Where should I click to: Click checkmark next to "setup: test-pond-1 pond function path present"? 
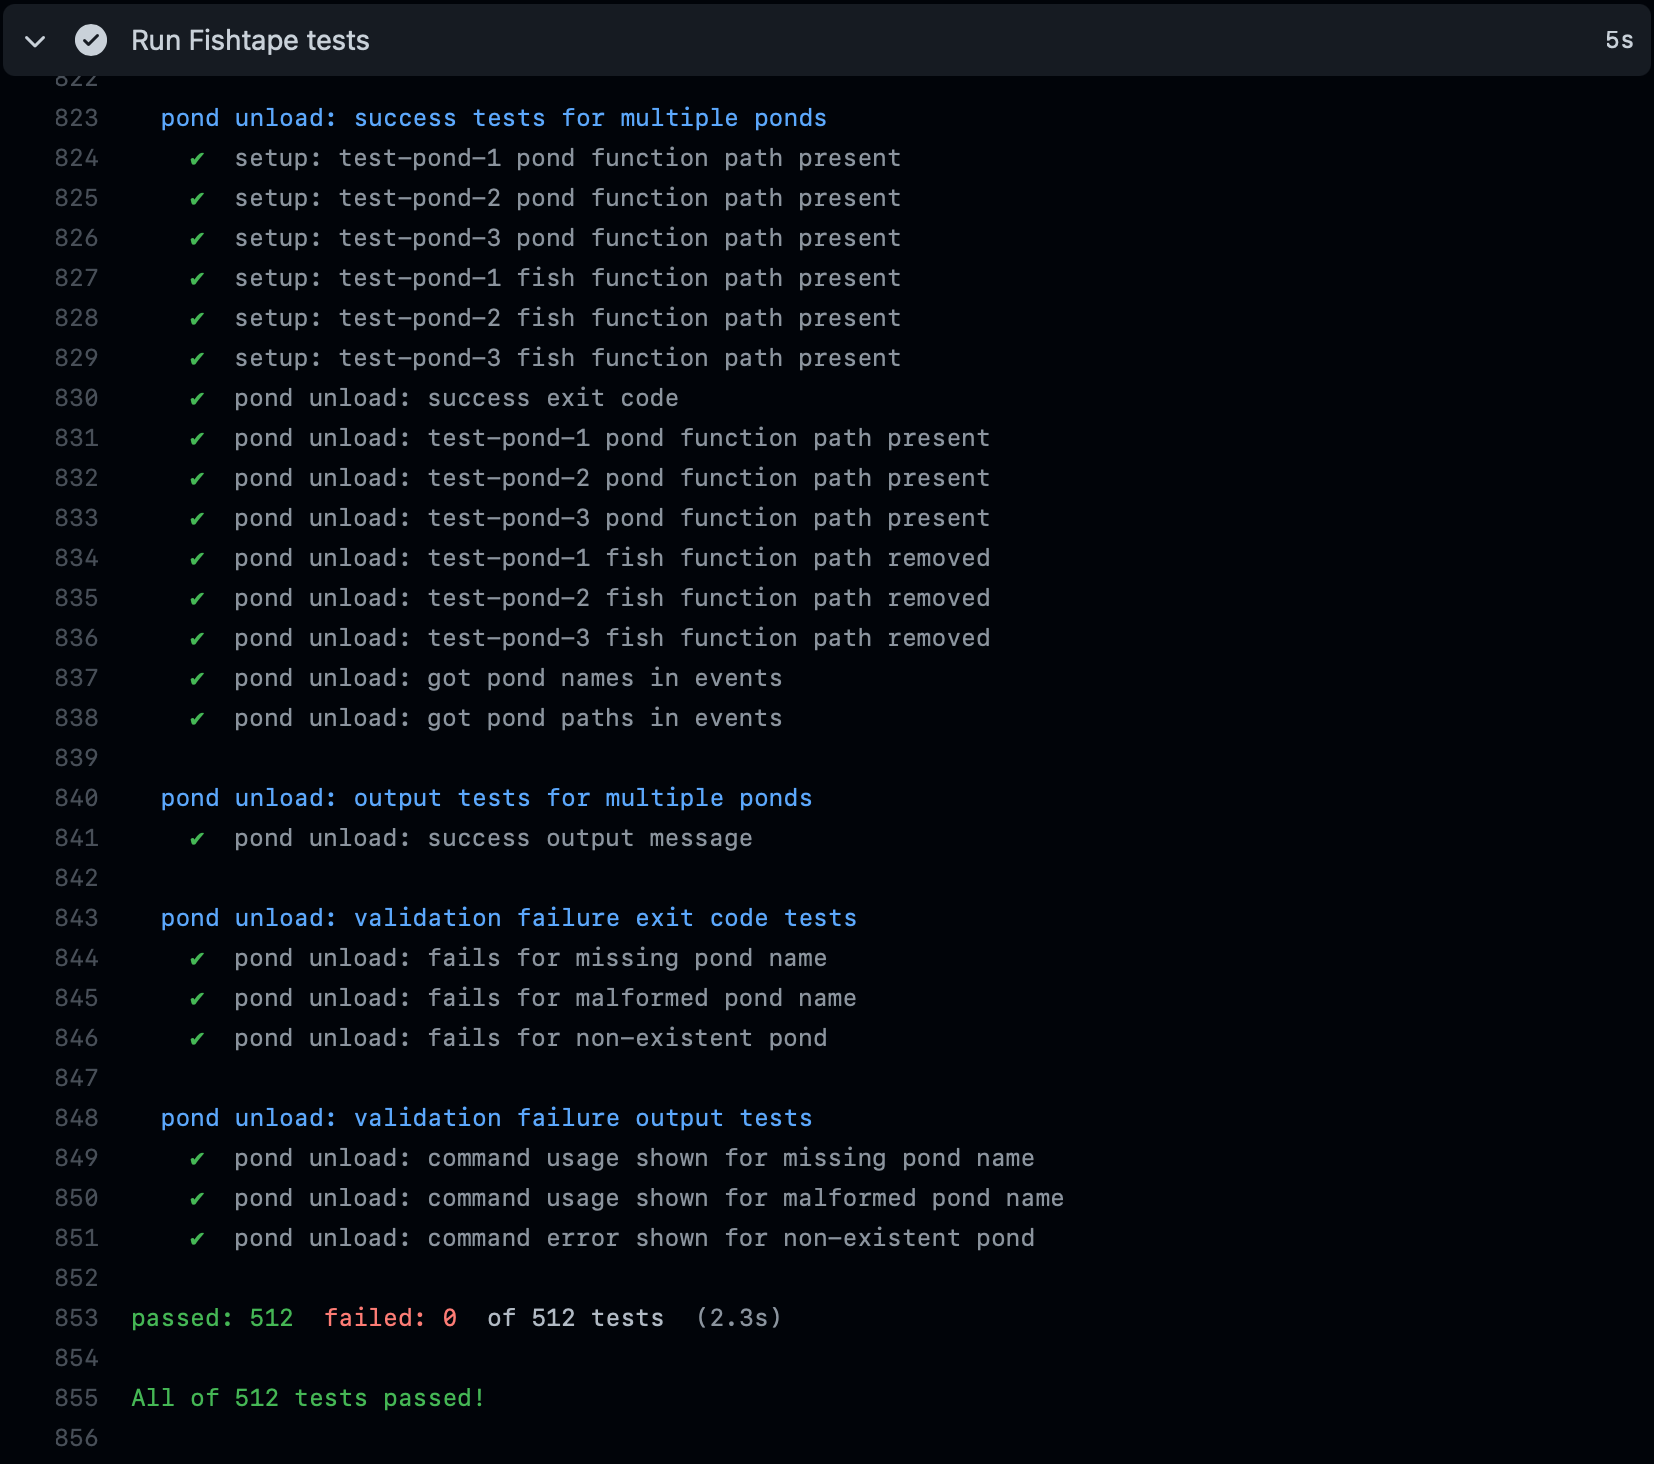tap(197, 158)
